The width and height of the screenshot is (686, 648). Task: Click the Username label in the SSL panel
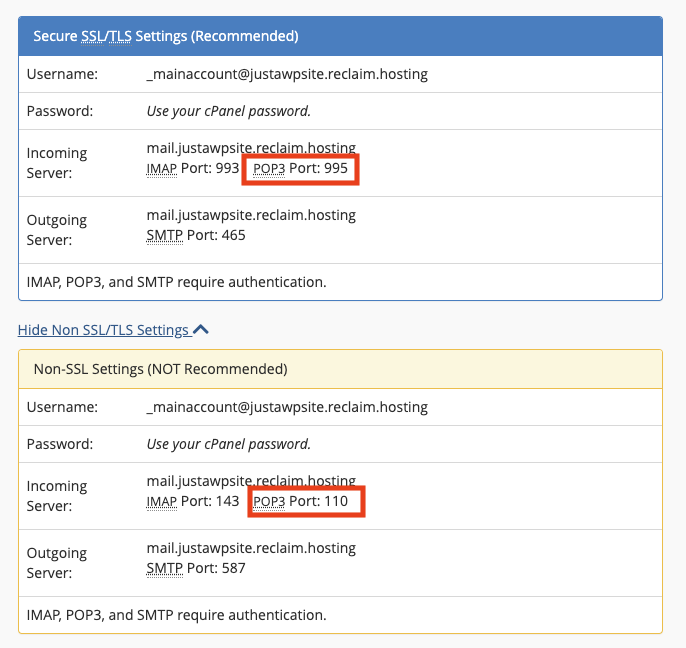62,74
